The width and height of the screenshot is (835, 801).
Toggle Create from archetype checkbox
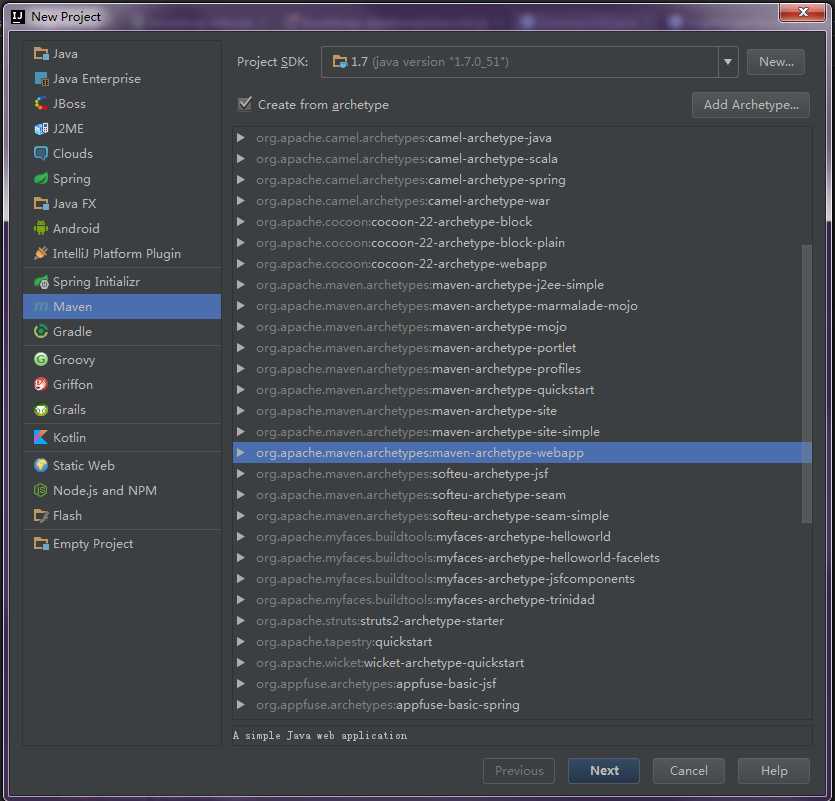coord(244,104)
